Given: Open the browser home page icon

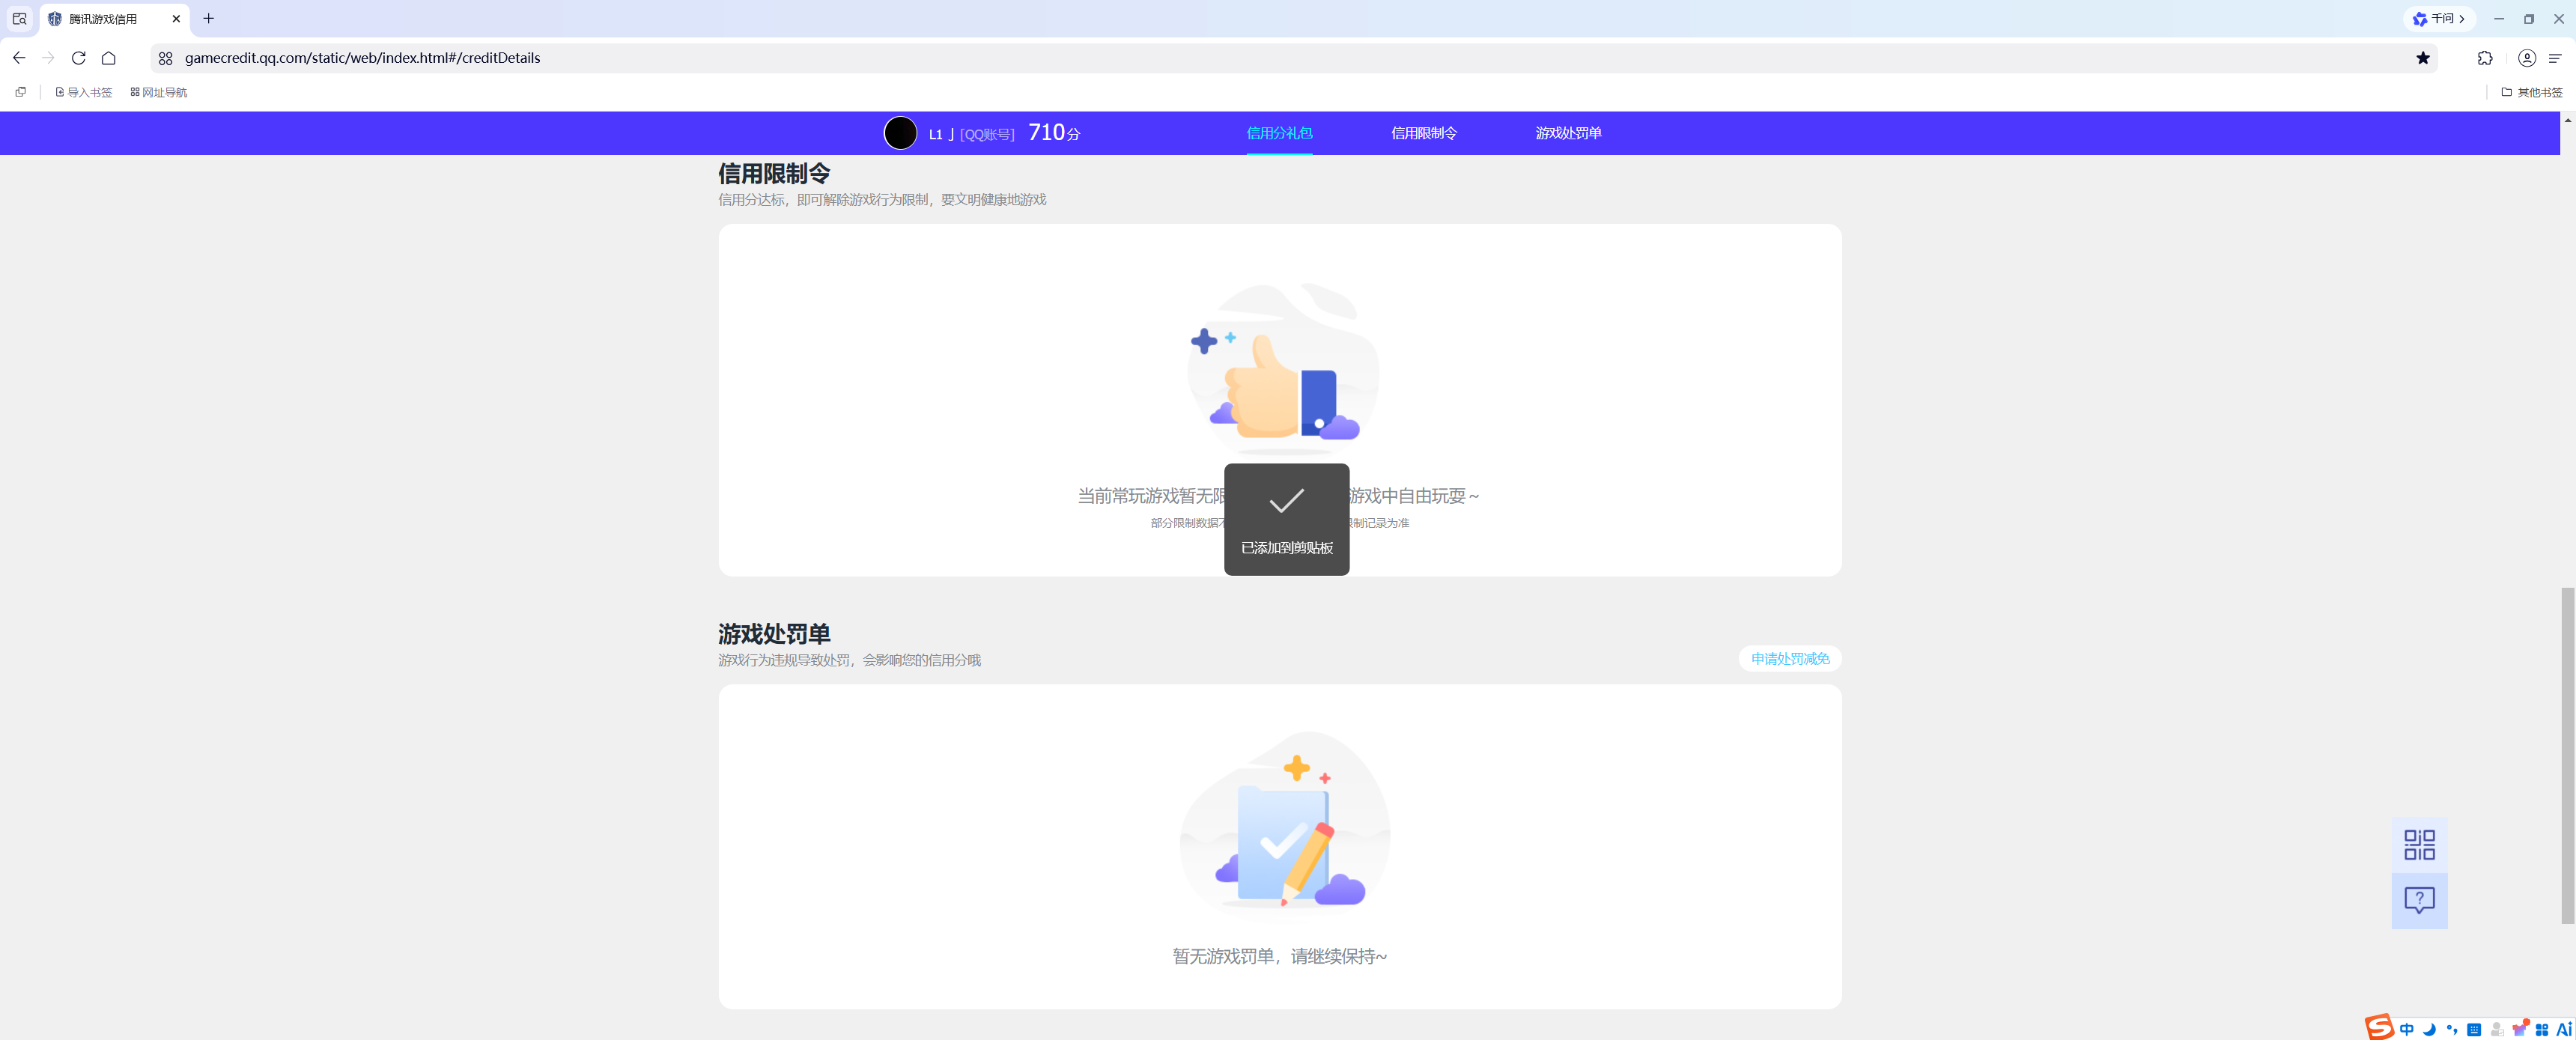Looking at the screenshot, I should [x=108, y=58].
